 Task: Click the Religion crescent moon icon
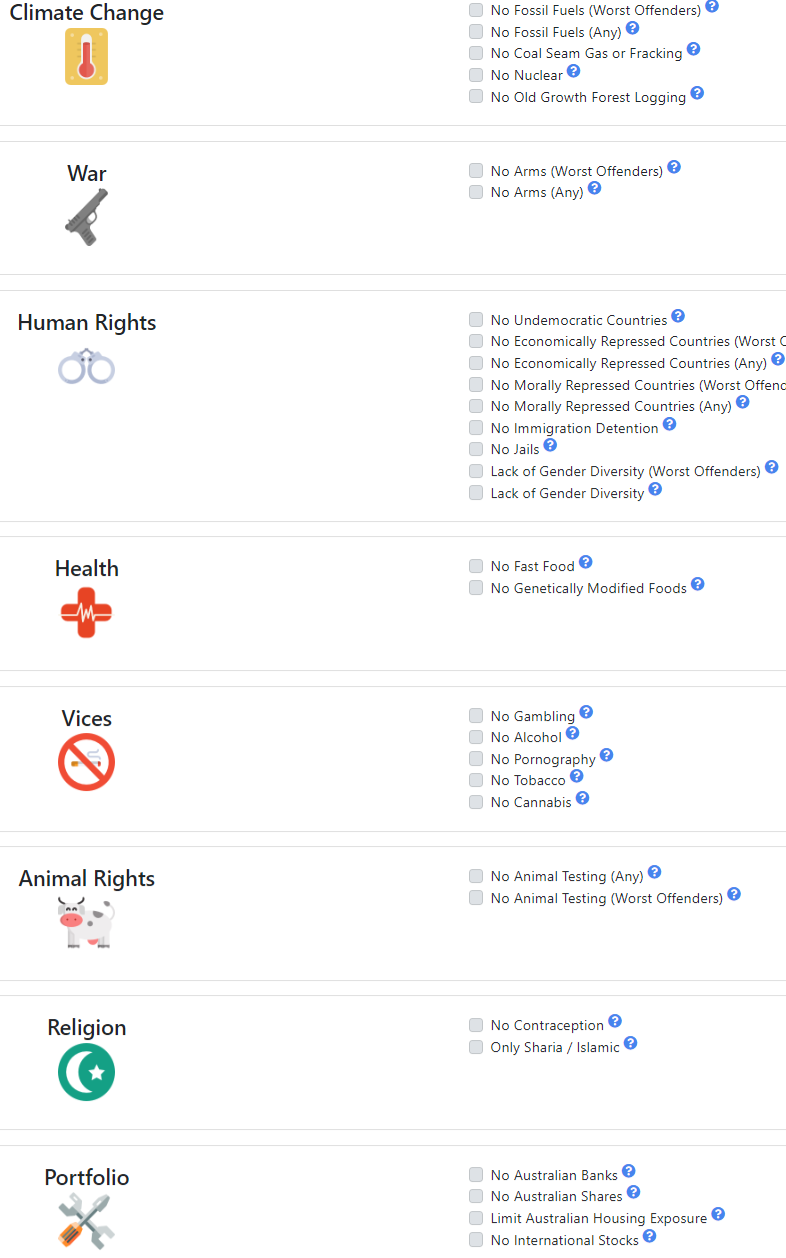(86, 1072)
